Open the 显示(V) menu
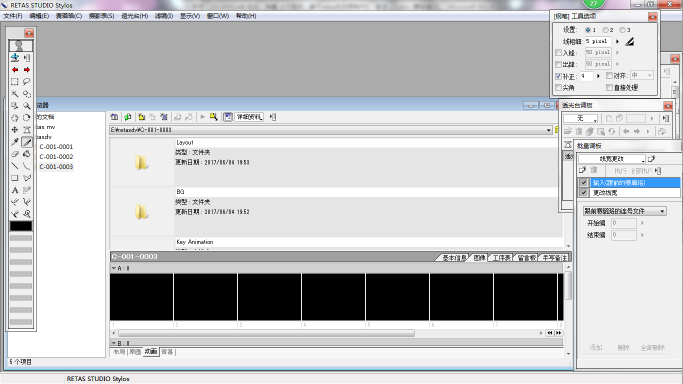Image resolution: width=683 pixels, height=384 pixels. tap(189, 16)
